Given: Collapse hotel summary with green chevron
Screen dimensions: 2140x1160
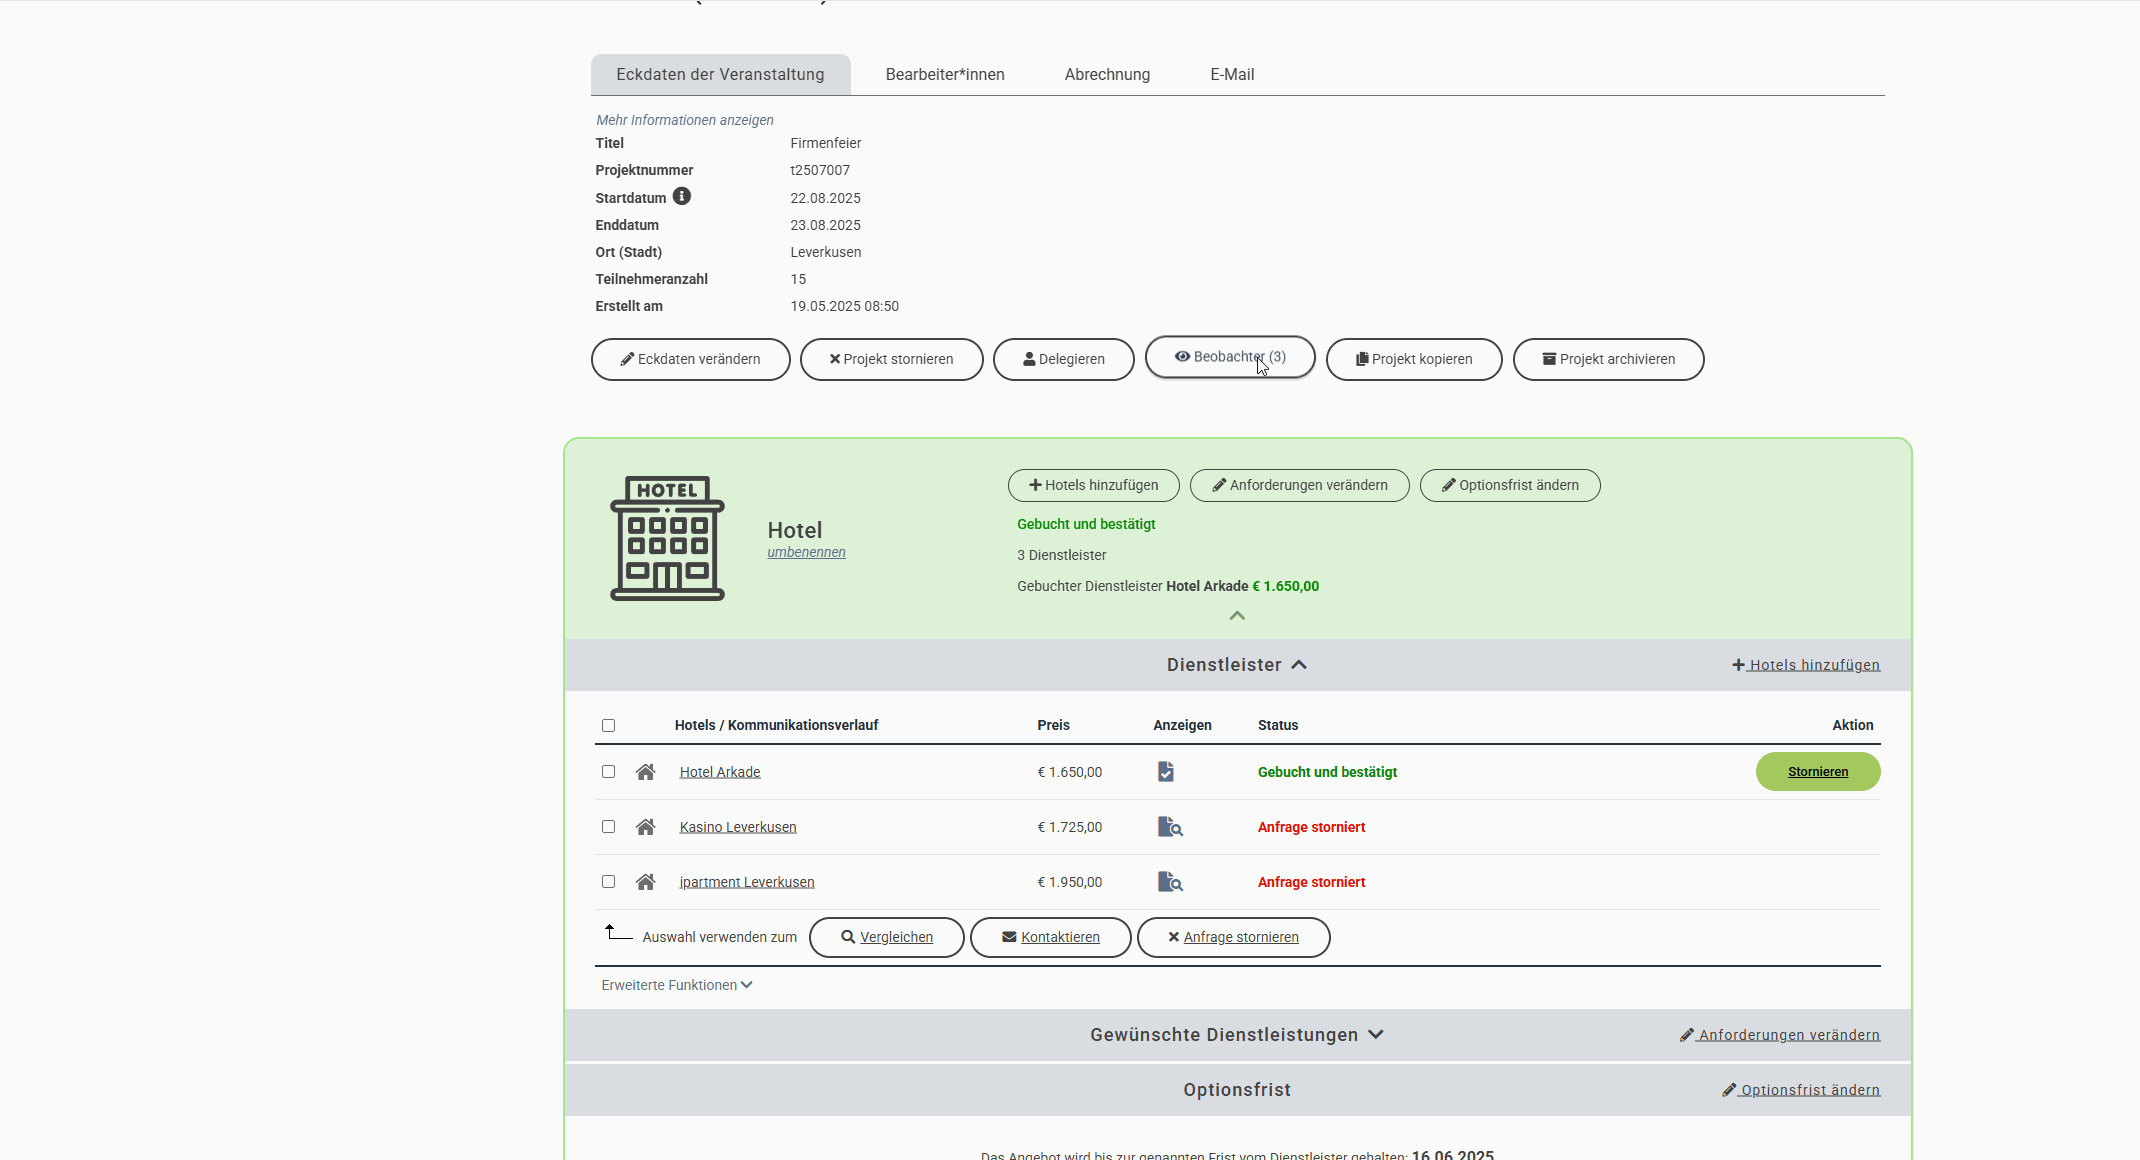Looking at the screenshot, I should click(1237, 616).
